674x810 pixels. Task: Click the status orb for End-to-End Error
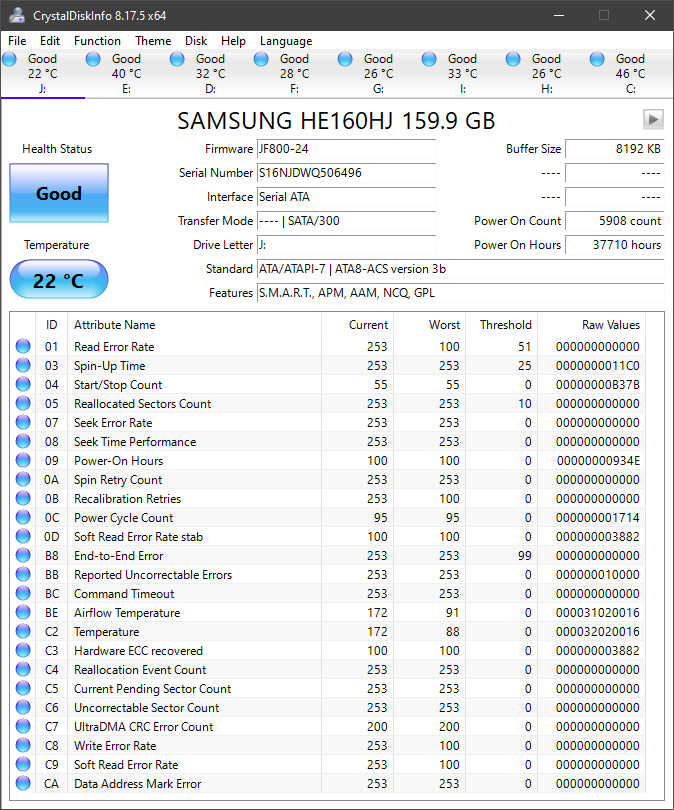[x=23, y=555]
